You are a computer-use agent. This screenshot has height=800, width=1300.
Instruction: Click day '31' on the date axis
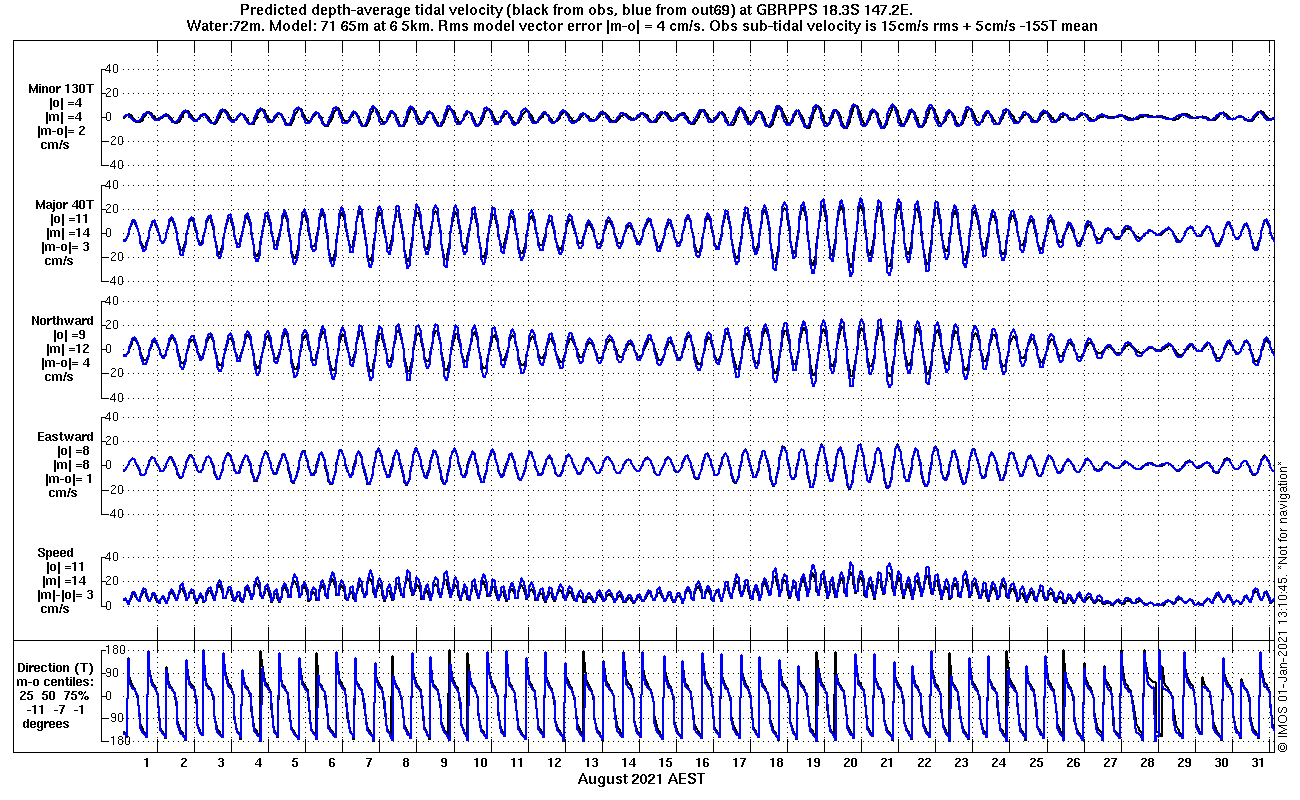[1257, 762]
